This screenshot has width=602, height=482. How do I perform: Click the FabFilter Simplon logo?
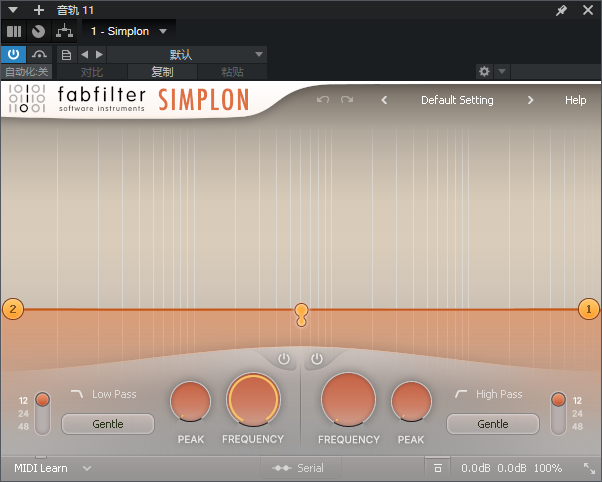point(129,99)
